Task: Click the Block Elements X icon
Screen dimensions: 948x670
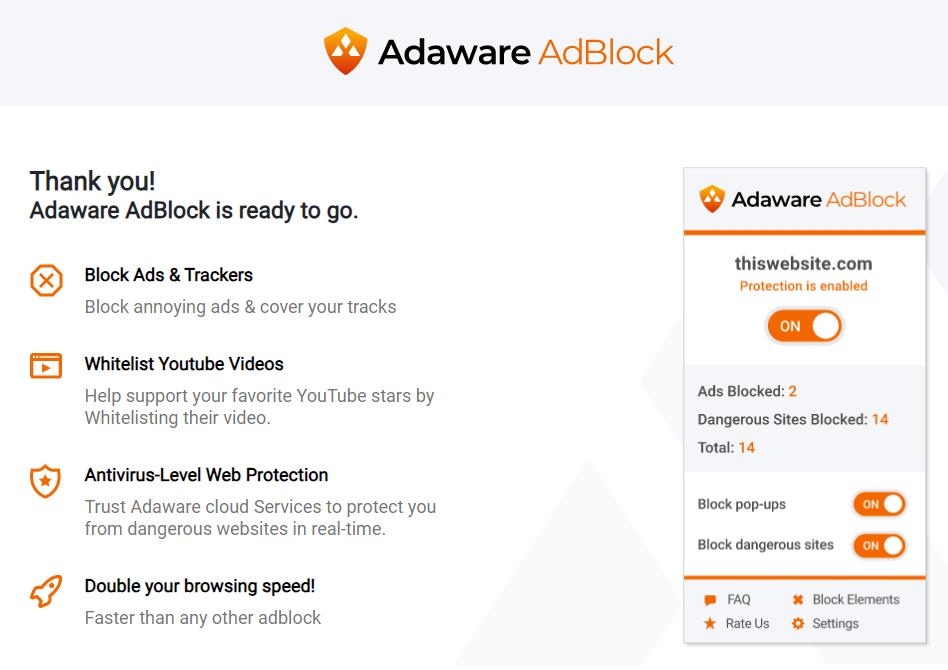Action: [798, 600]
